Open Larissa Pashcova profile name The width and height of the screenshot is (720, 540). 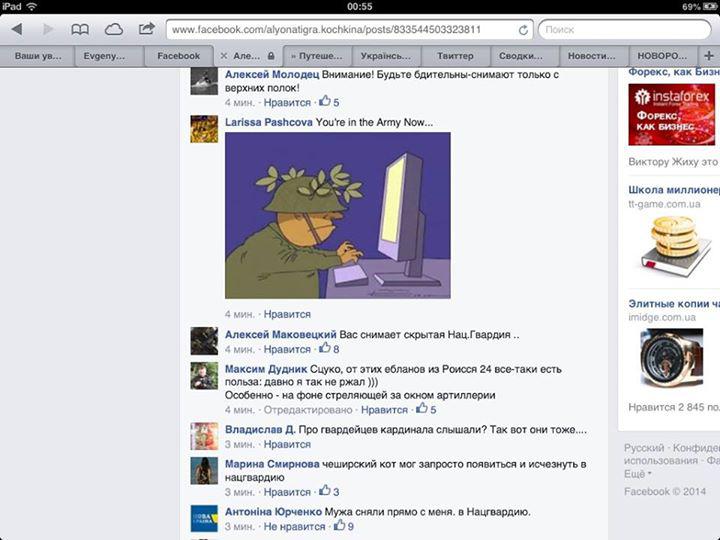[x=269, y=122]
